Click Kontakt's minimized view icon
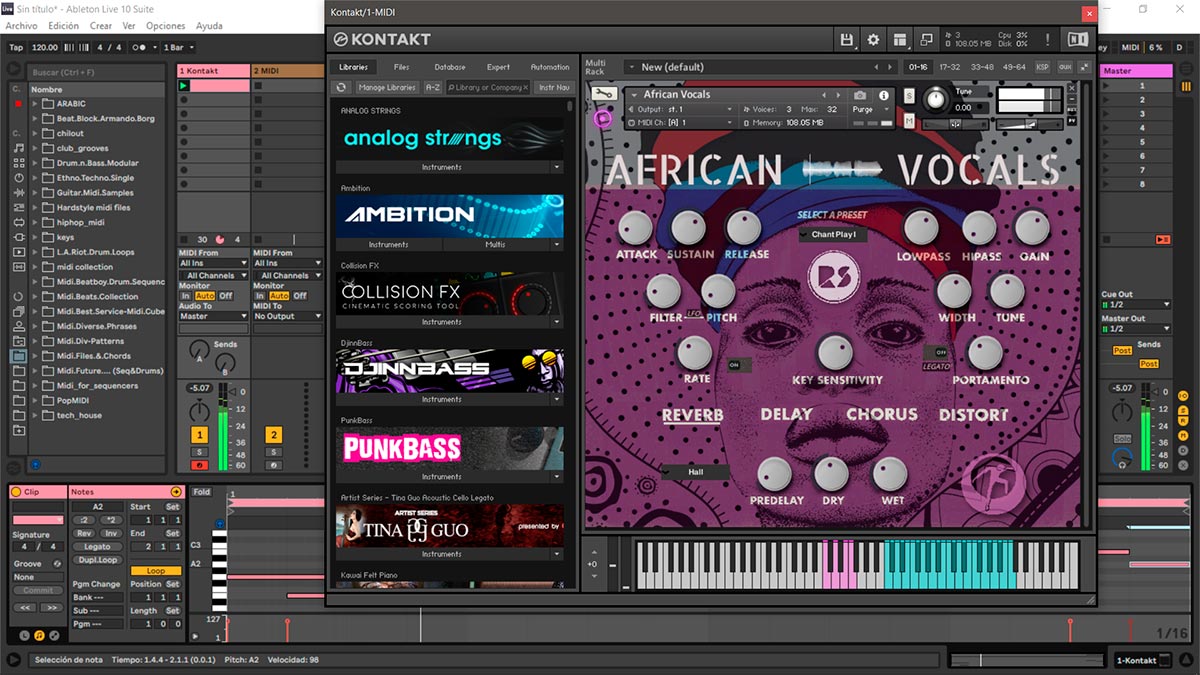 (926, 40)
